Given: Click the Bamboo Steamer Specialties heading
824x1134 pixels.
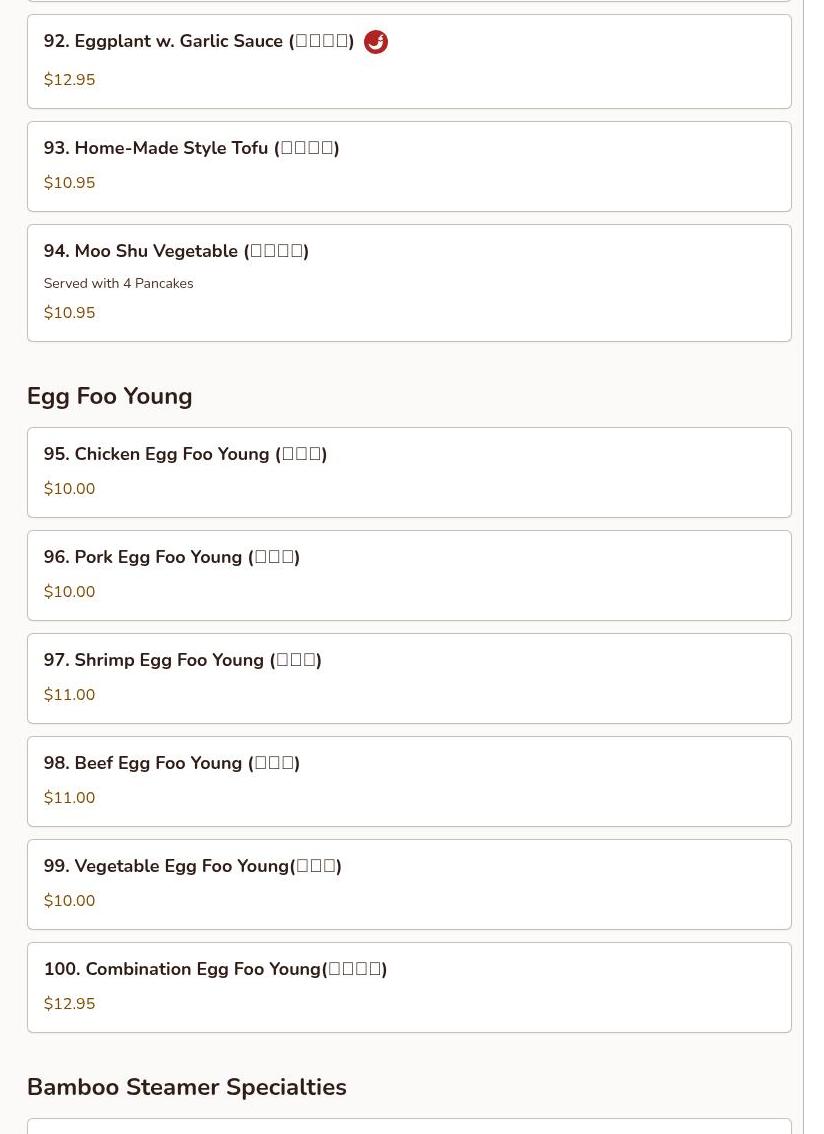Looking at the screenshot, I should (187, 1087).
